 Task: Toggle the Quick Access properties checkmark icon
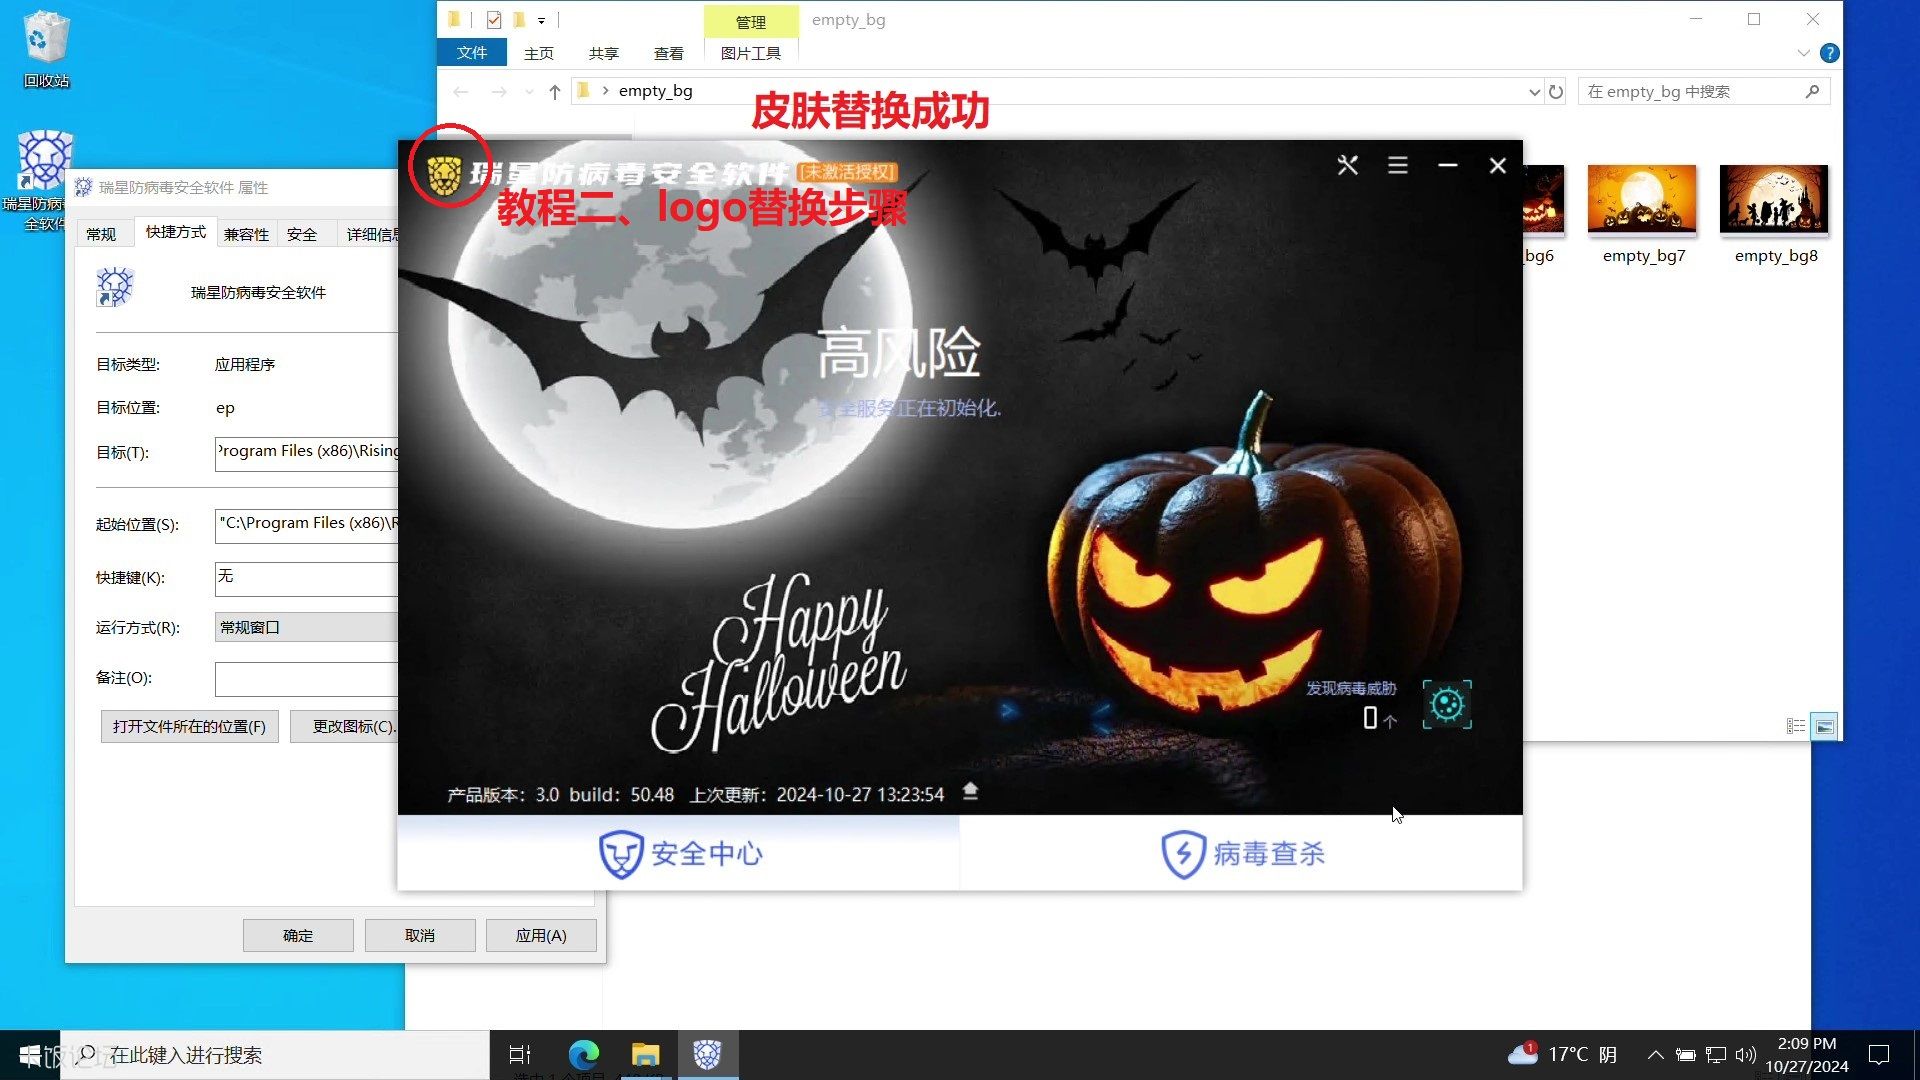(494, 20)
